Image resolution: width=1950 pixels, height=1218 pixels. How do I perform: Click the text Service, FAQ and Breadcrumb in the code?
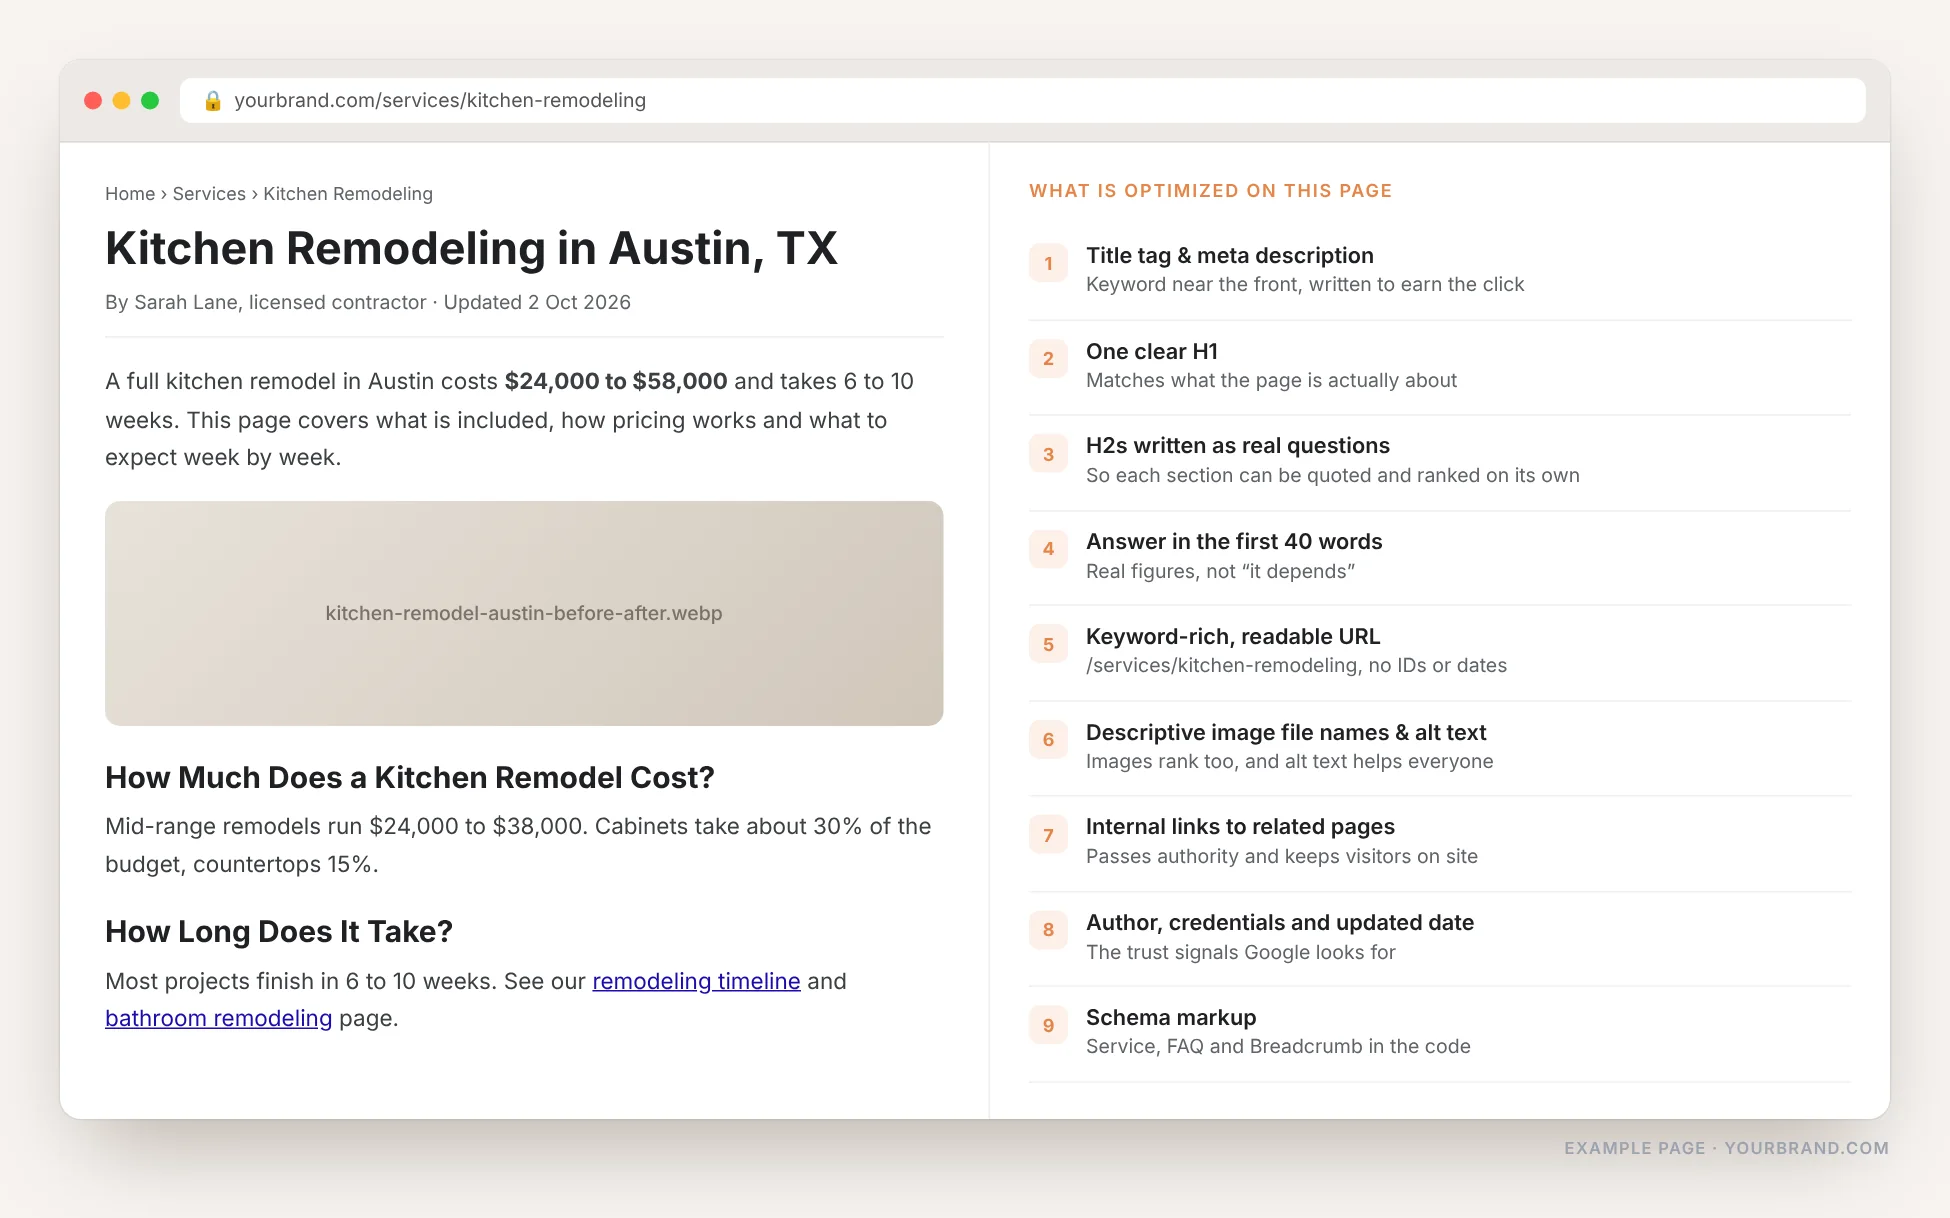tap(1278, 1046)
